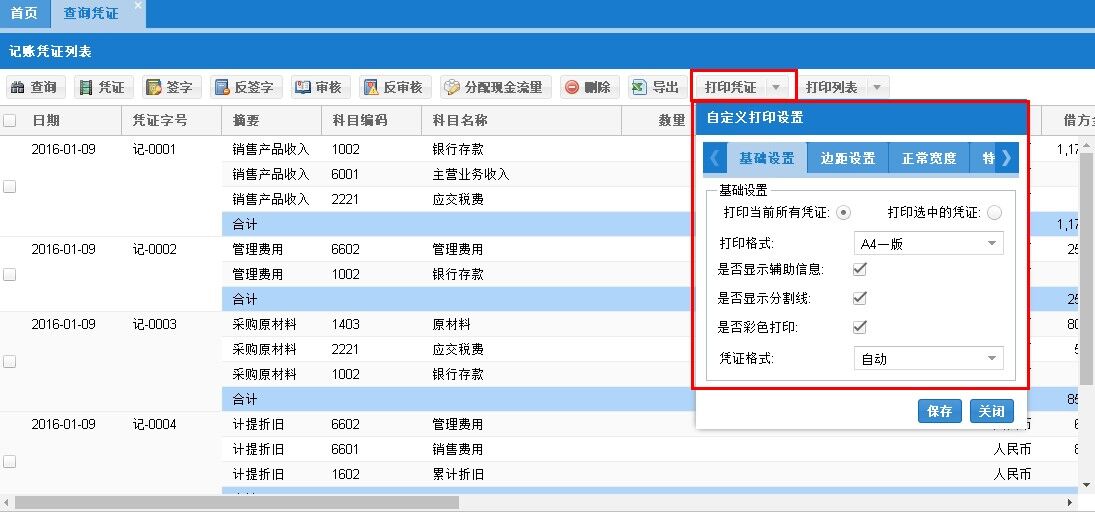The image size is (1095, 514).
Task: Click the 查询 binoculars toolbar icon
Action: pyautogui.click(x=18, y=88)
